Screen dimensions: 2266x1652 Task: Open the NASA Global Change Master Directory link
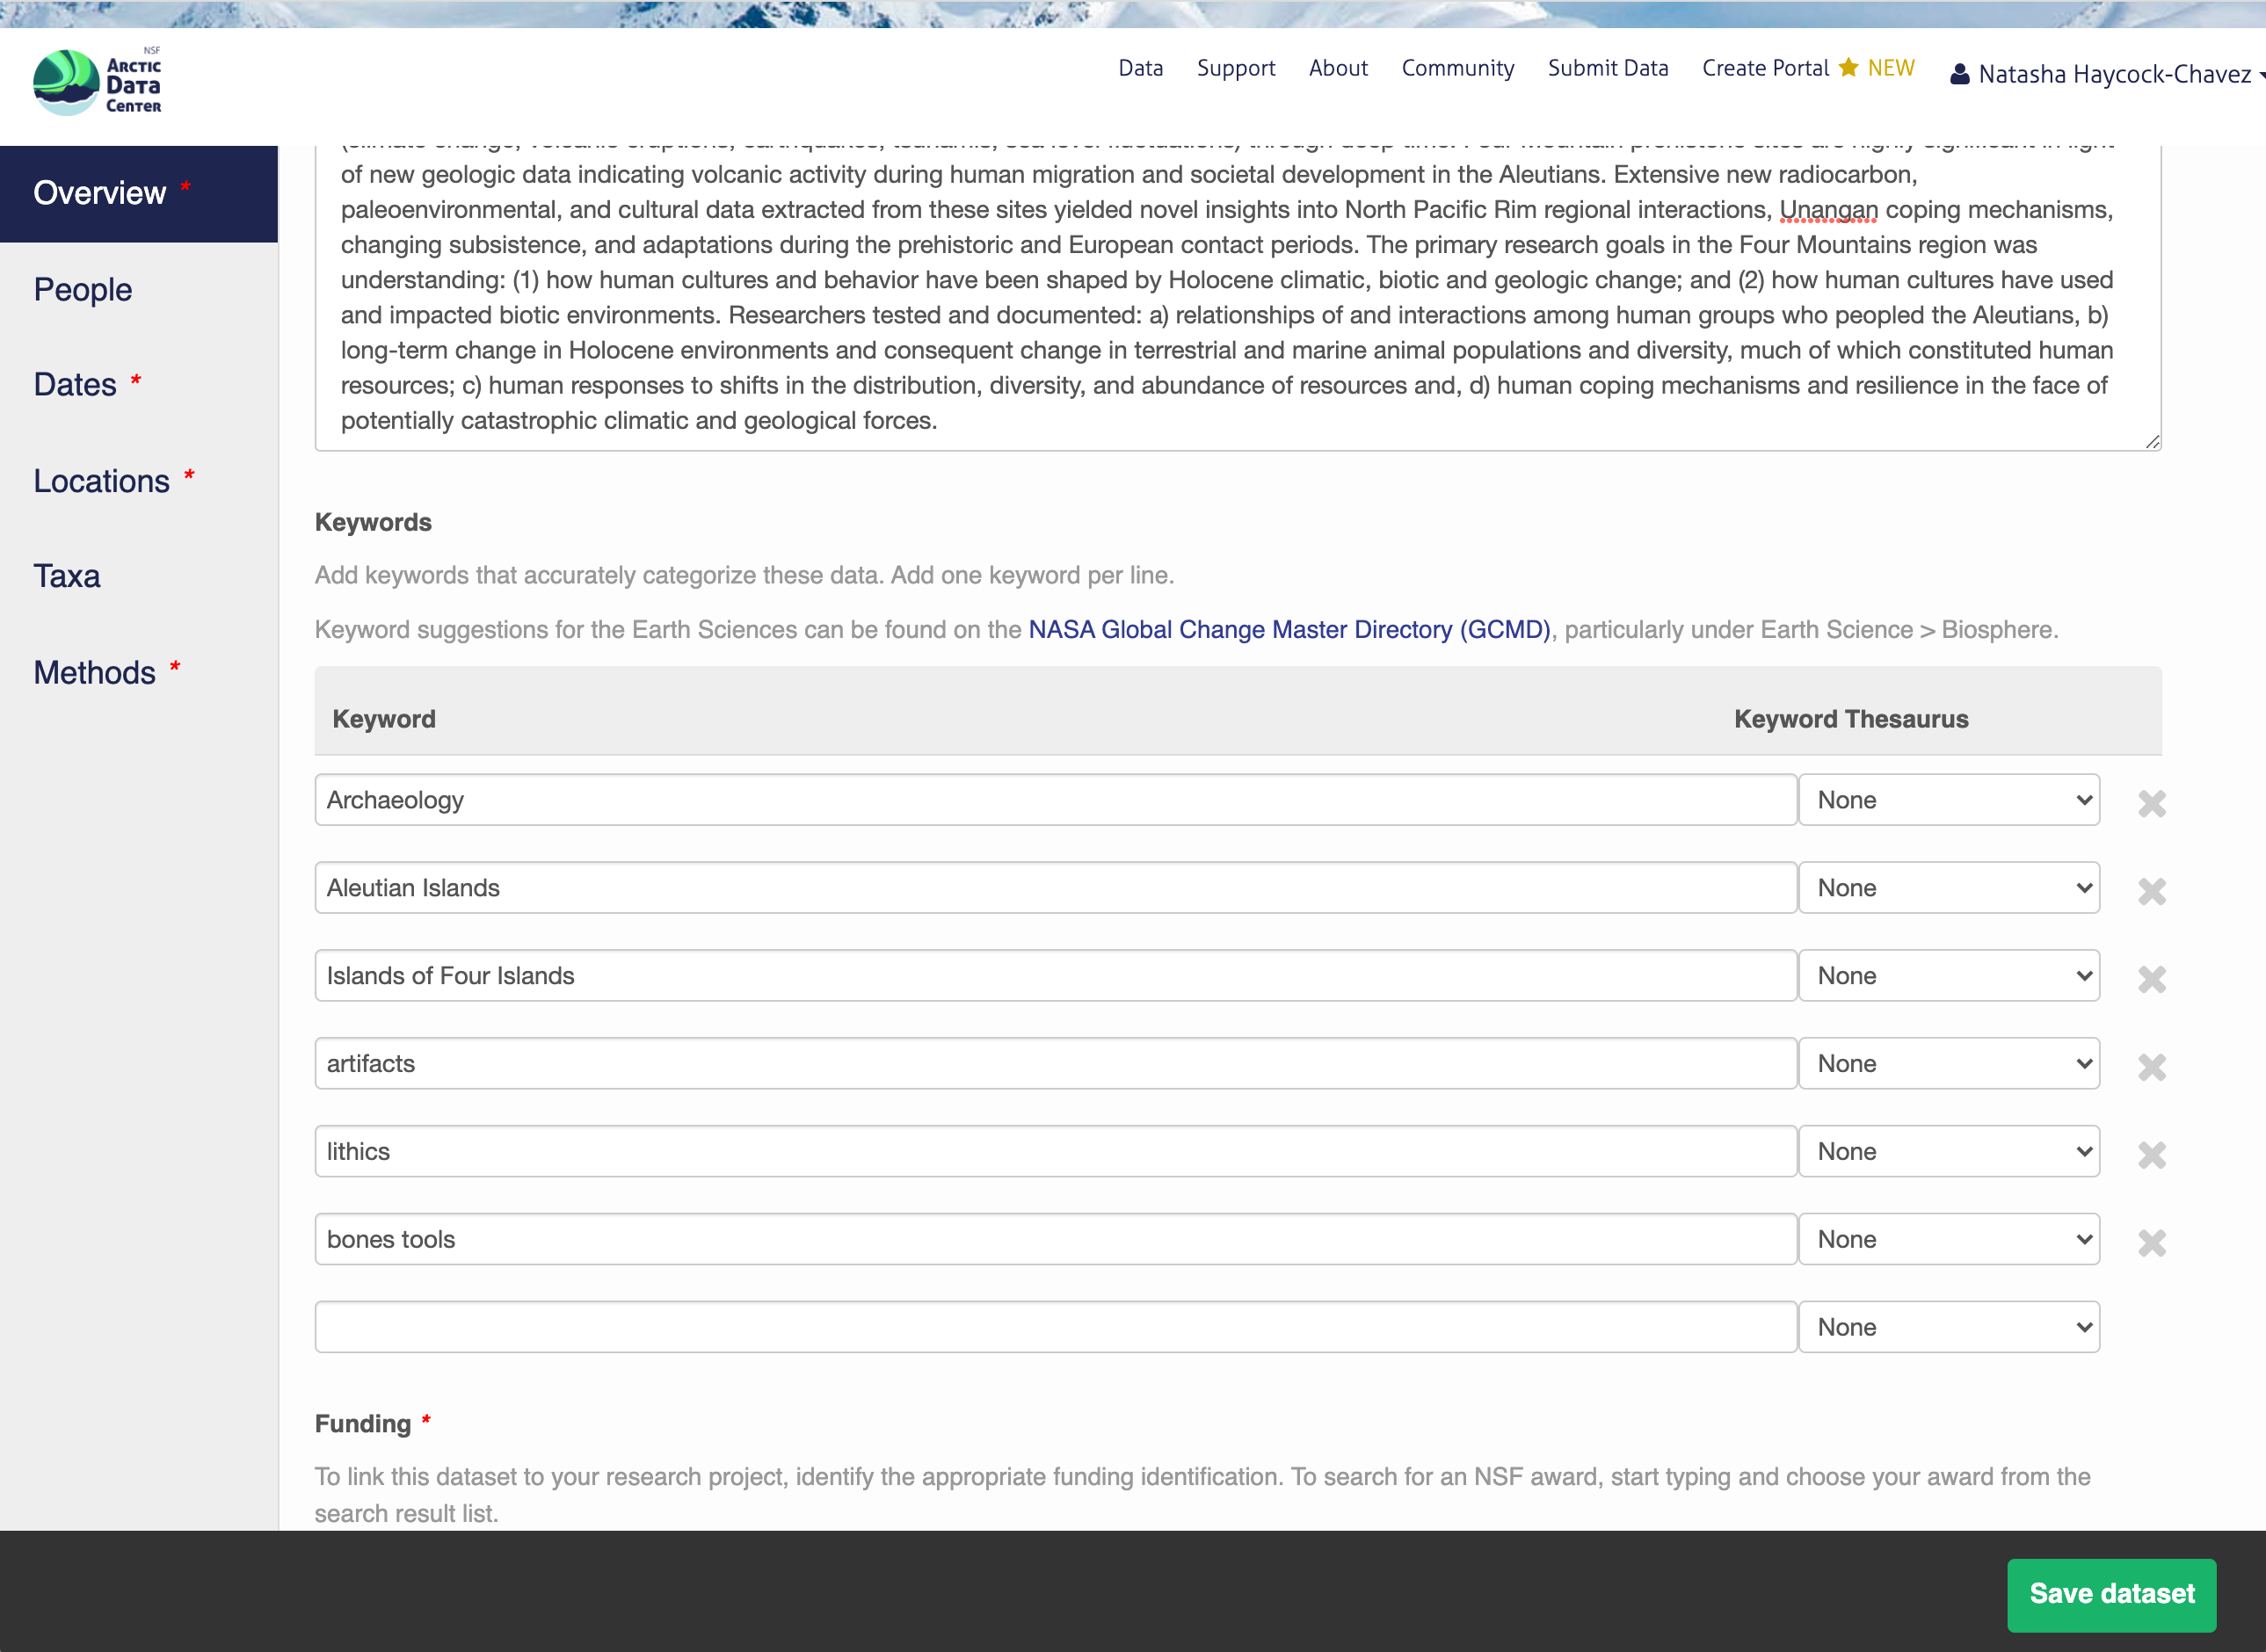pos(1289,629)
